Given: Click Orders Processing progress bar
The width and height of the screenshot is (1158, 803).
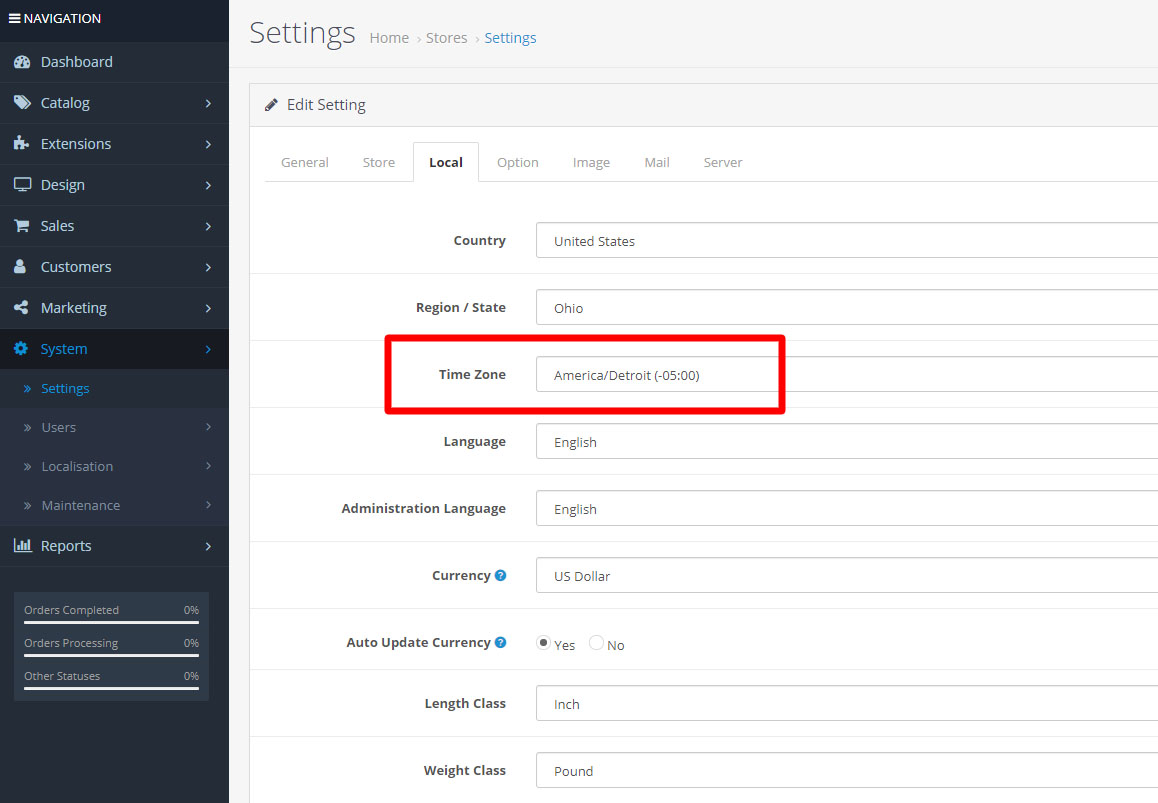Looking at the screenshot, I should 112,655.
